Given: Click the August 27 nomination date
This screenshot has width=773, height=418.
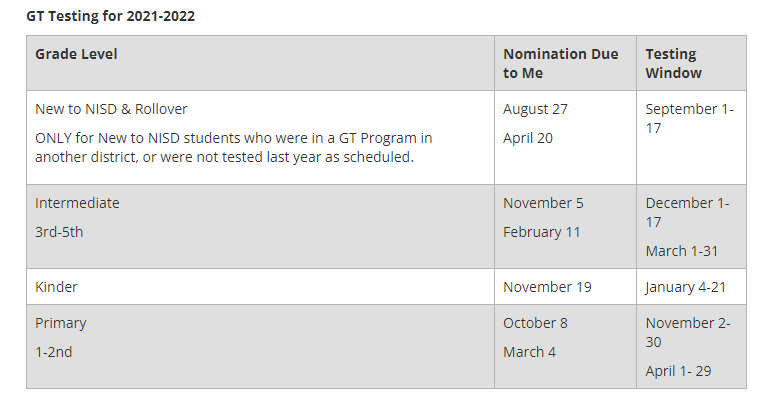Looking at the screenshot, I should (x=535, y=109).
